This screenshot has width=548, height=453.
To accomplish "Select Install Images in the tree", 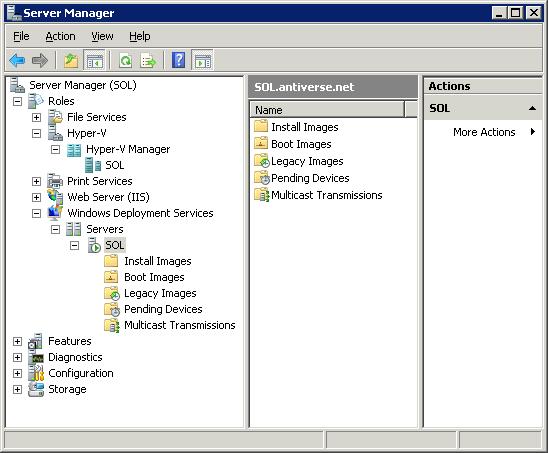I will tap(158, 261).
